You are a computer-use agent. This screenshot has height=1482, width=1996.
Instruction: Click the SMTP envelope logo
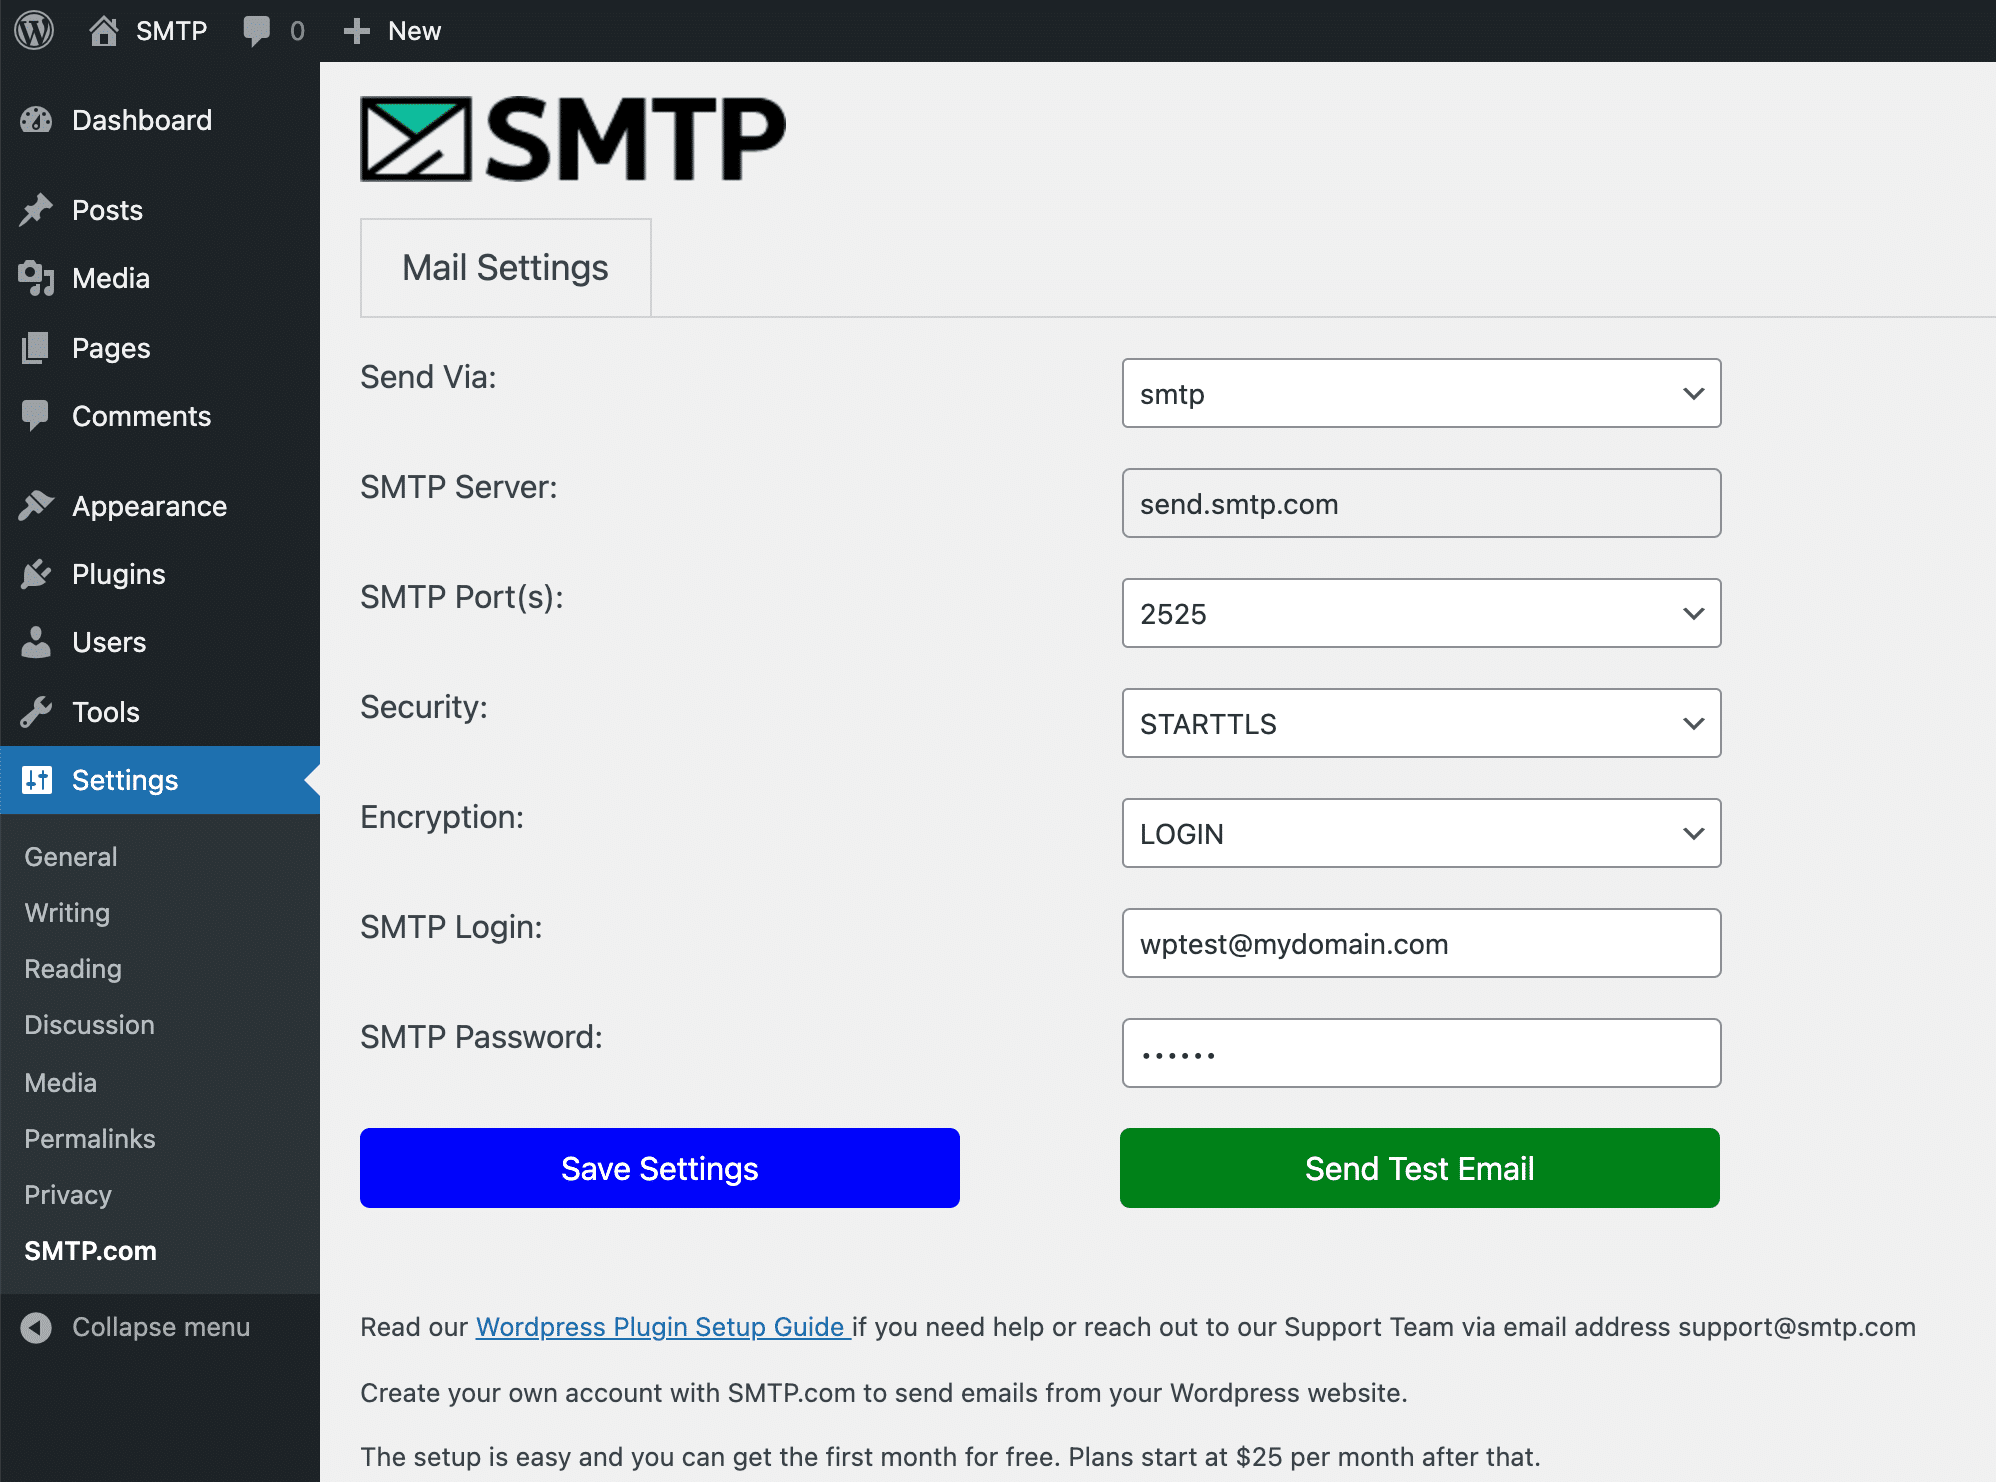[x=415, y=139]
